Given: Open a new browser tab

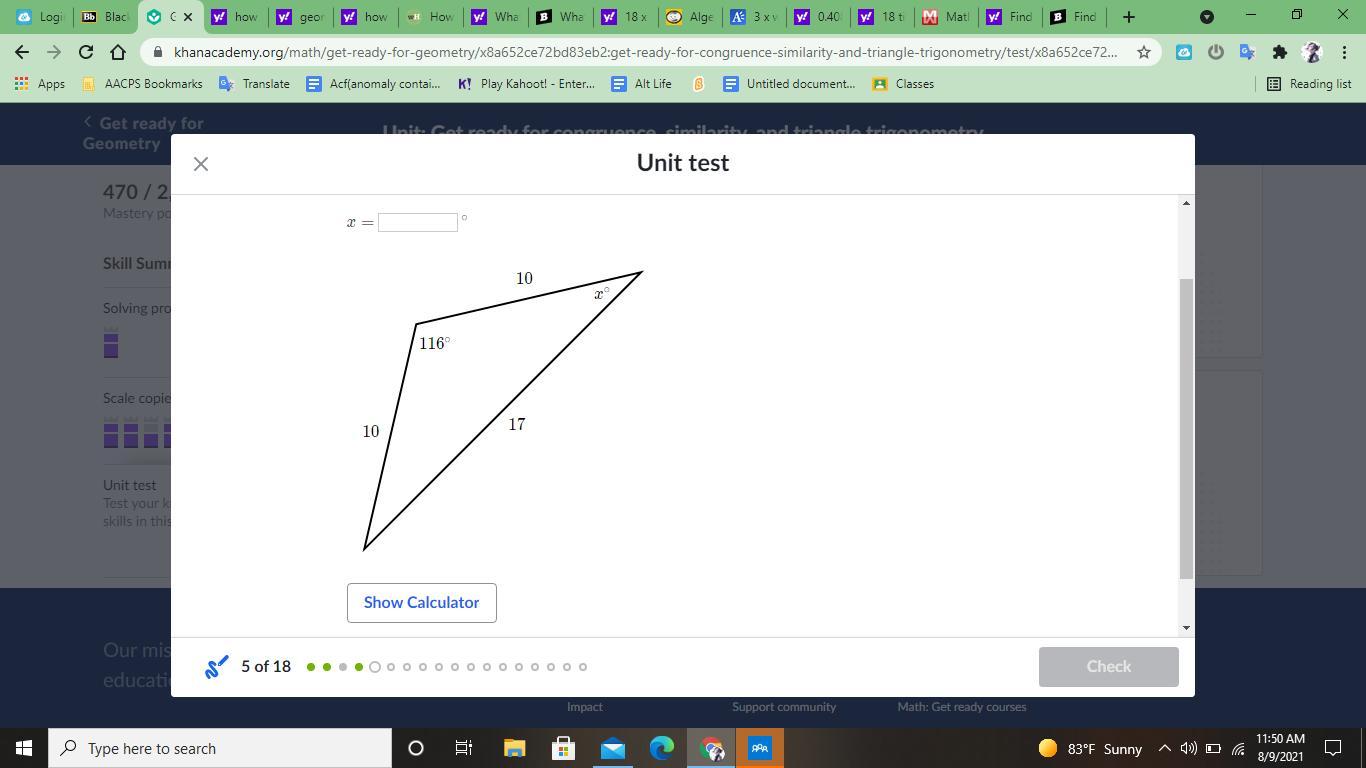Looking at the screenshot, I should tap(1129, 17).
